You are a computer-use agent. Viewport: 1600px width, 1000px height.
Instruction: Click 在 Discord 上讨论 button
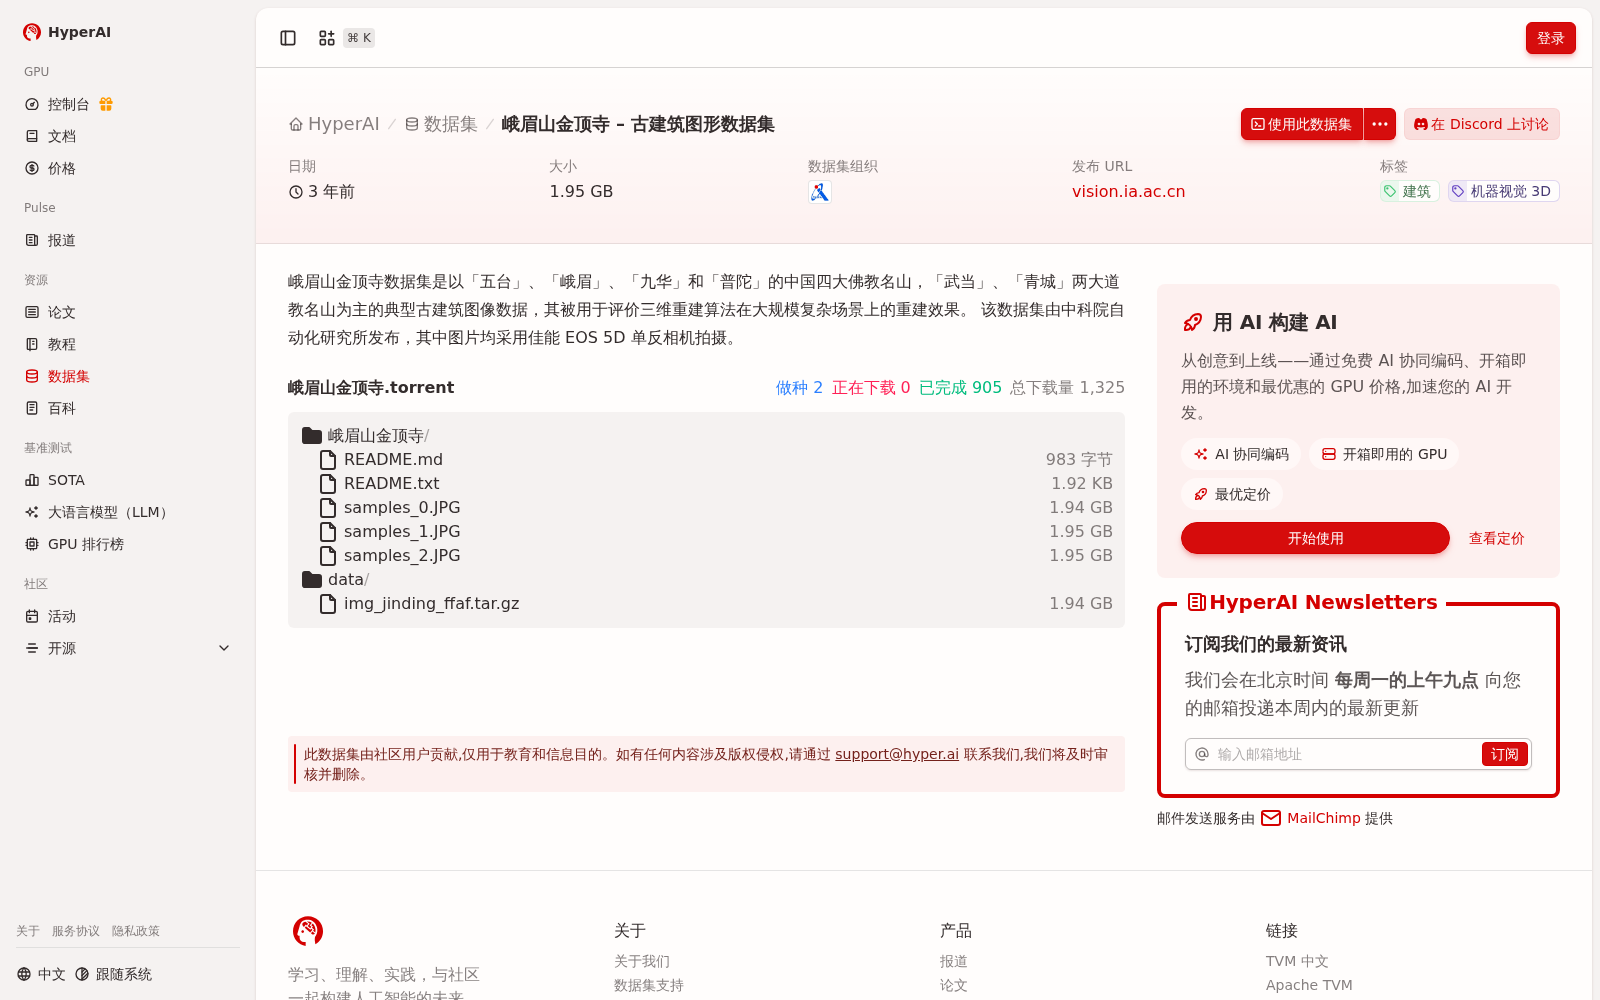coord(1481,124)
